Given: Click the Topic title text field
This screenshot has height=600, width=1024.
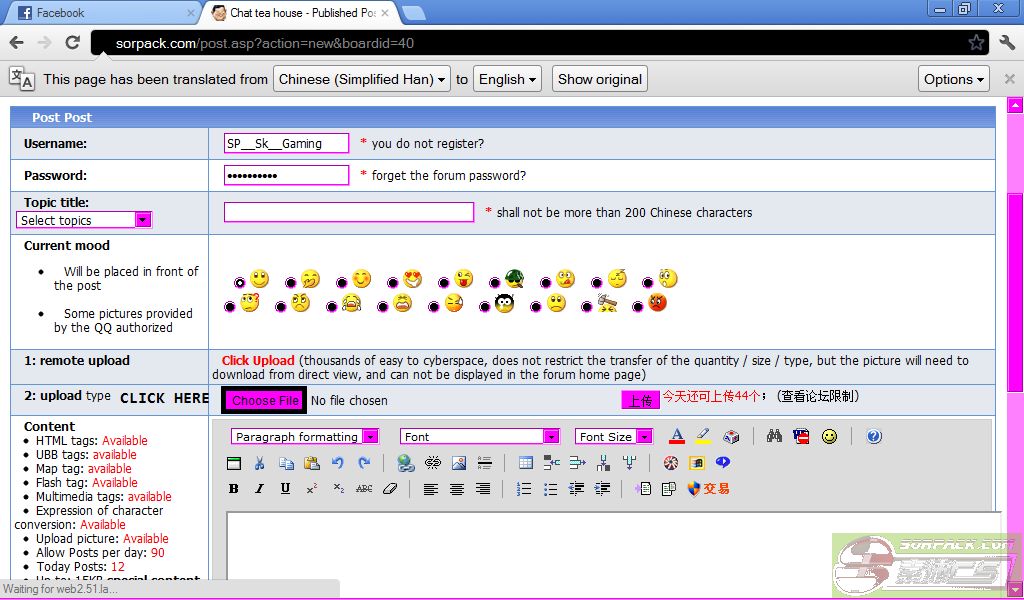Looking at the screenshot, I should pyautogui.click(x=348, y=212).
